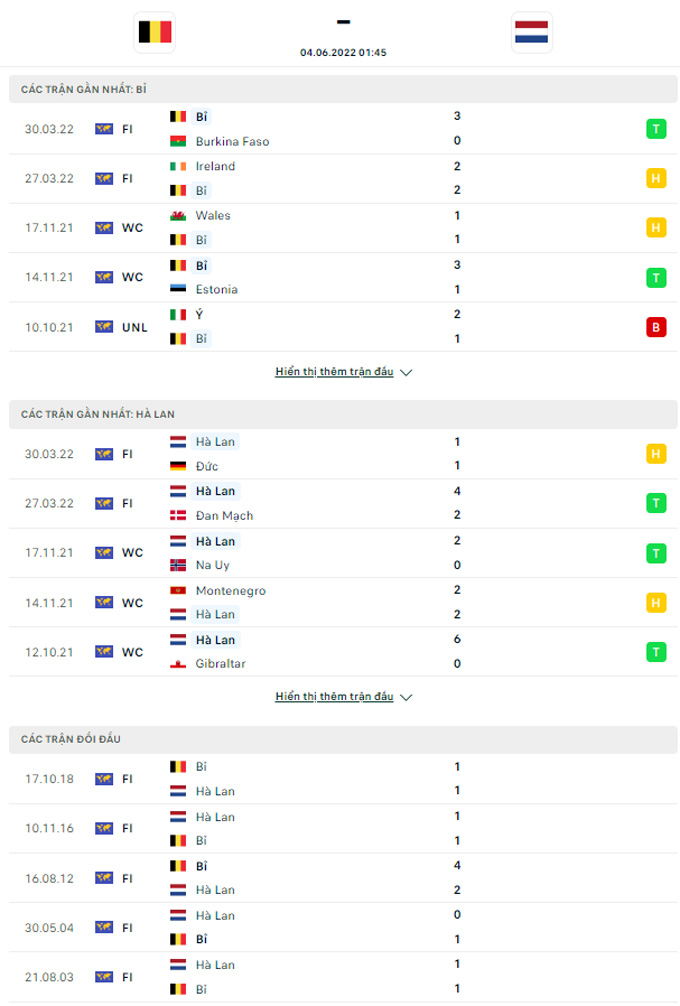Expand more matches under the Bỉ section
680x1006 pixels.
point(334,372)
